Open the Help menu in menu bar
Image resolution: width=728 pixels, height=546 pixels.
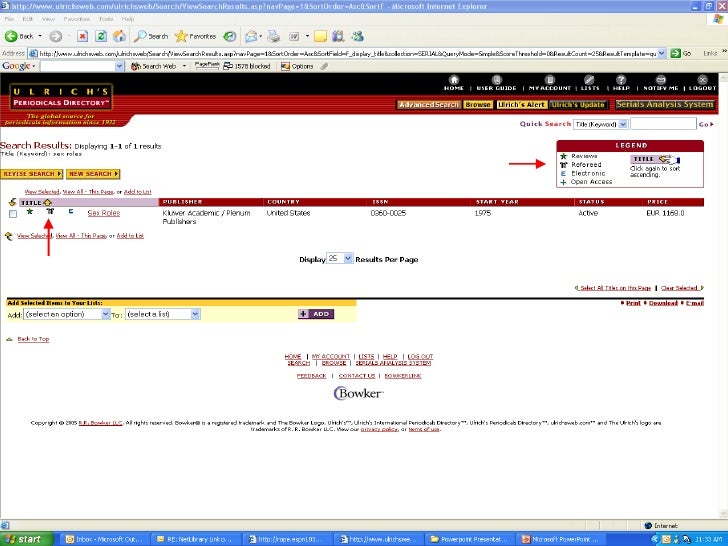coord(128,19)
